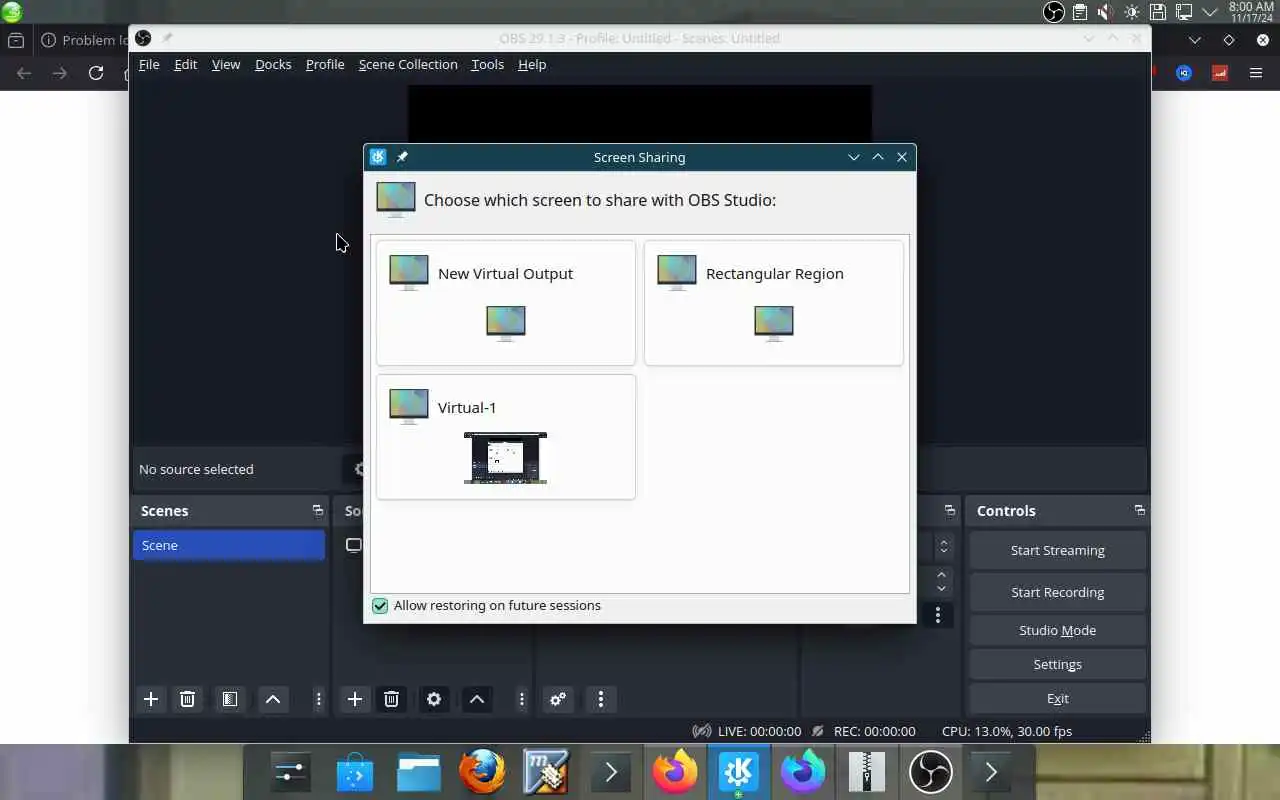The height and width of the screenshot is (800, 1280).
Task: Undock the Scene Transitions panel
Action: tap(949, 511)
